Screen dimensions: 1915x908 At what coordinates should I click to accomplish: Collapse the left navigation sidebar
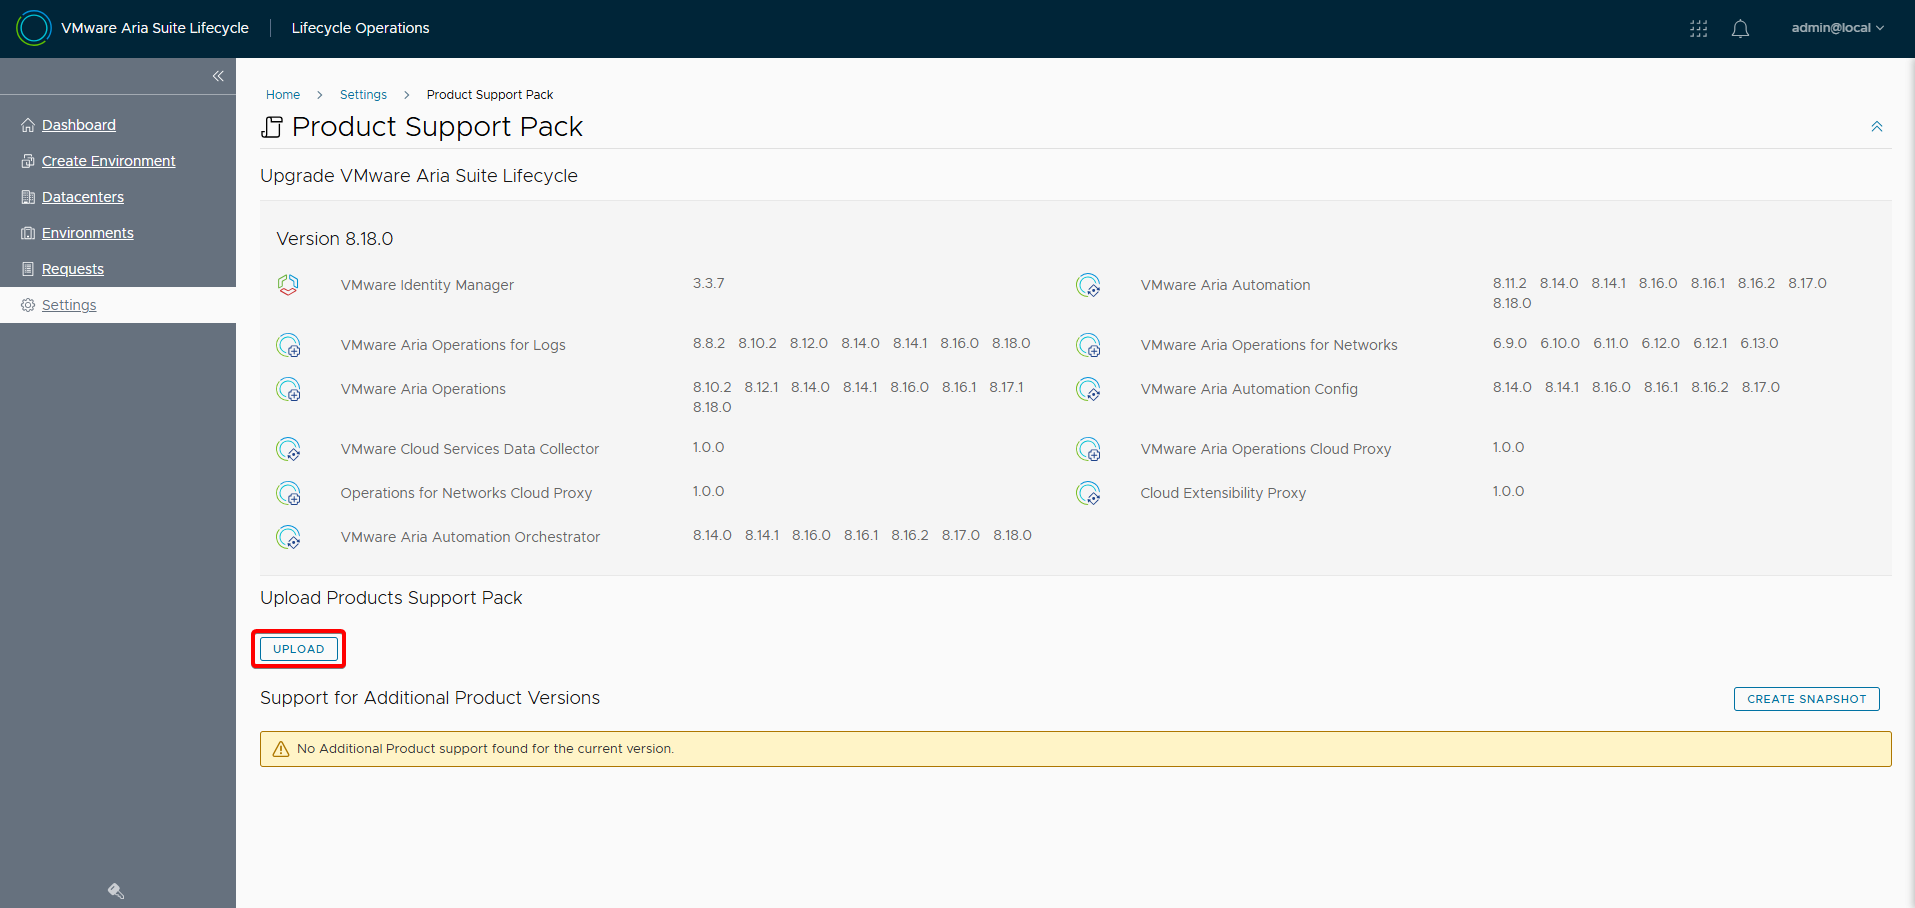(x=218, y=76)
